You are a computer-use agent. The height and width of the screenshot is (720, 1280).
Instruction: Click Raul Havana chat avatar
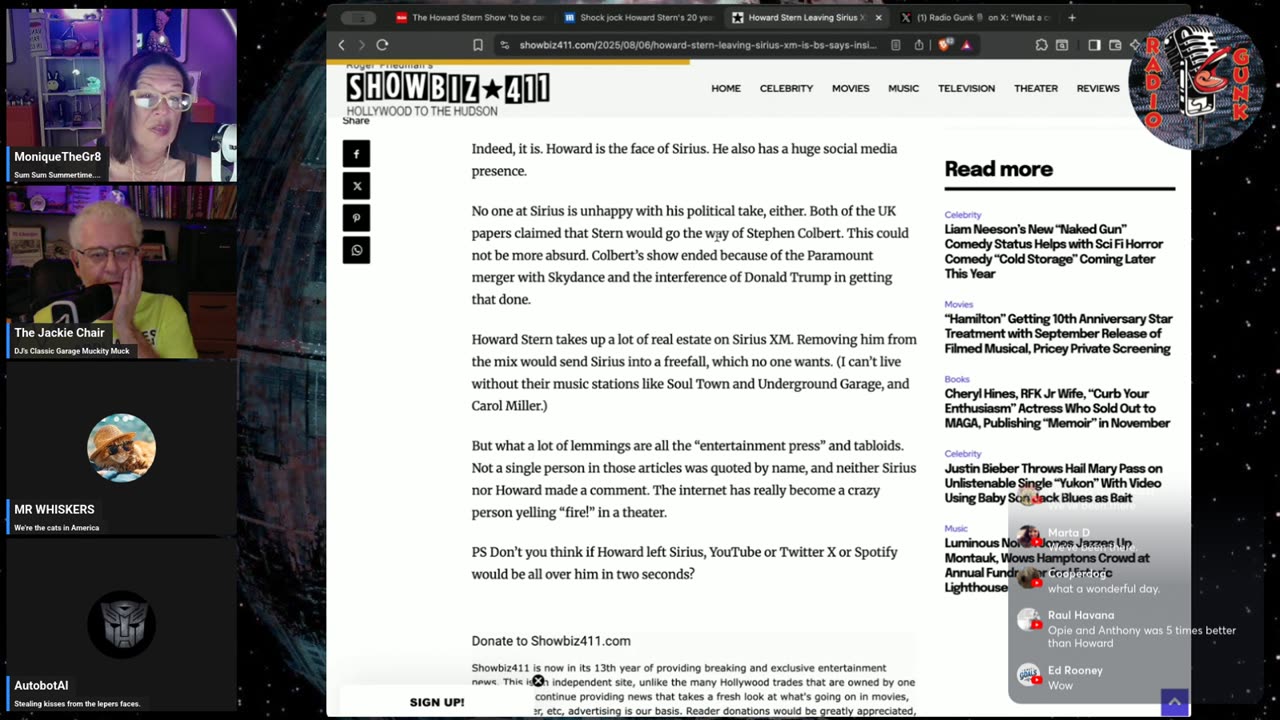tap(1029, 620)
